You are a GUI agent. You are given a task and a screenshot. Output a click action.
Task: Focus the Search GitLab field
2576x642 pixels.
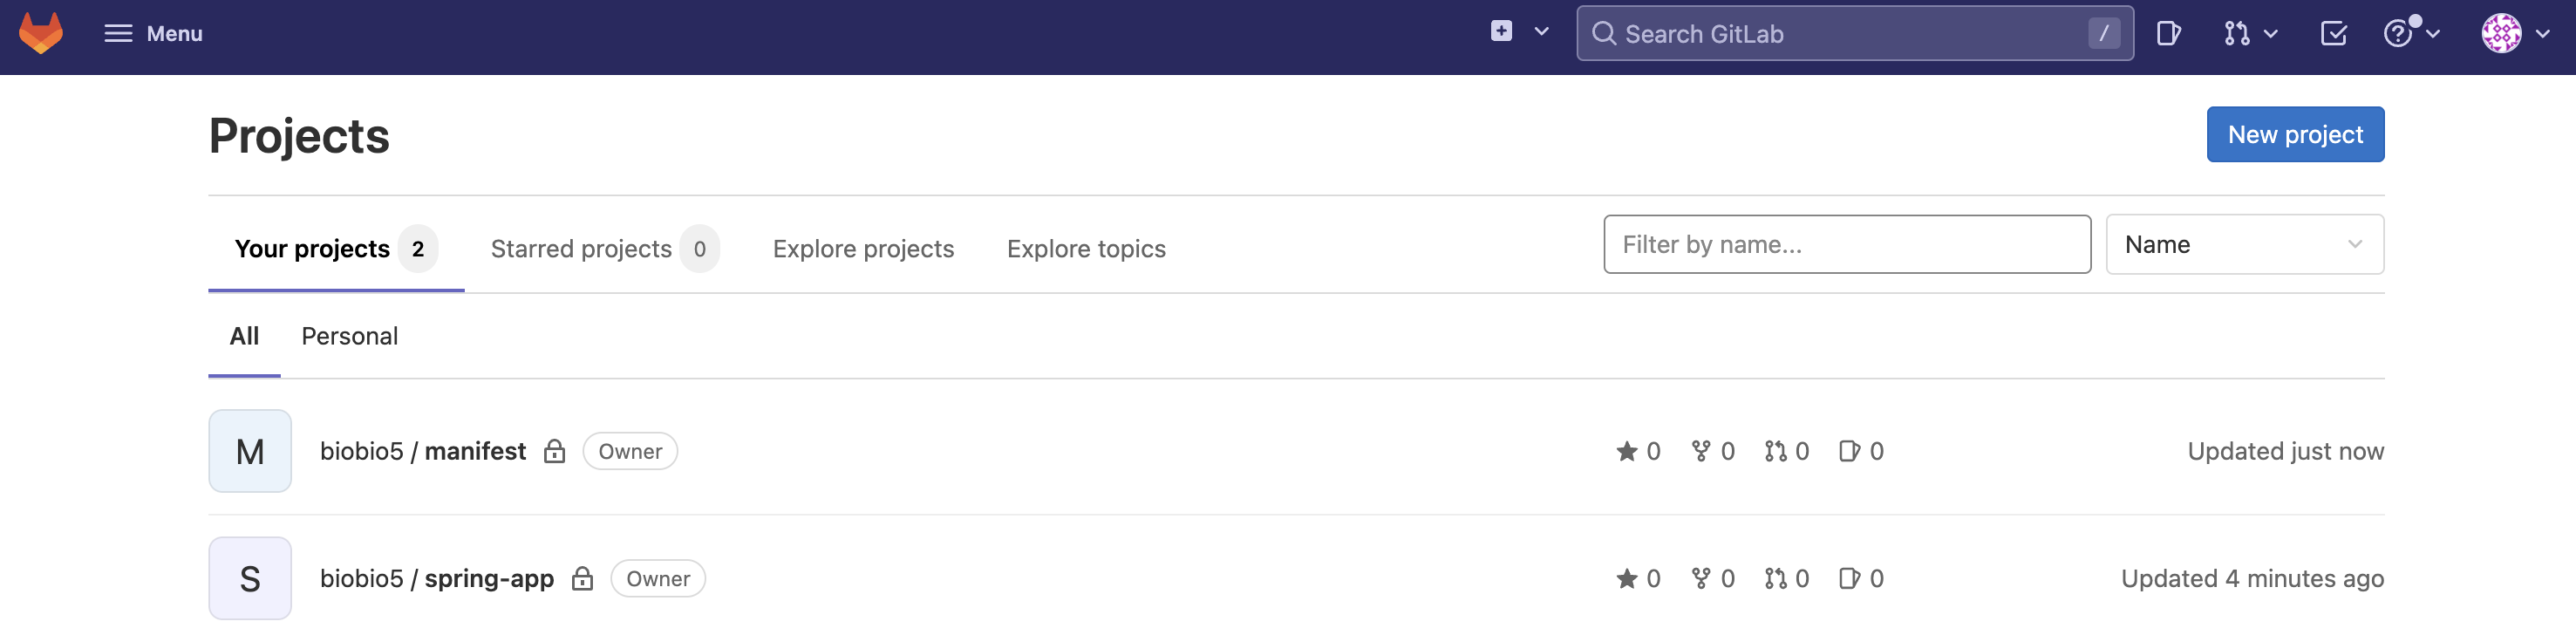pos(1854,34)
